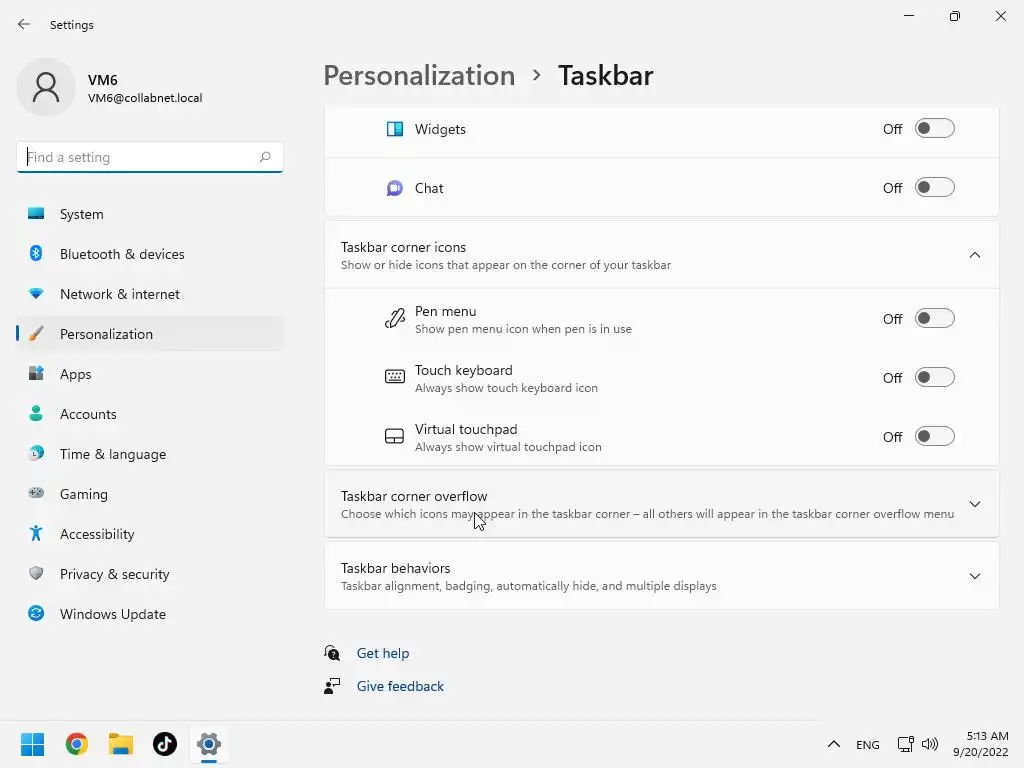This screenshot has width=1024, height=768.
Task: Open the Windows Start menu
Action: (x=33, y=744)
